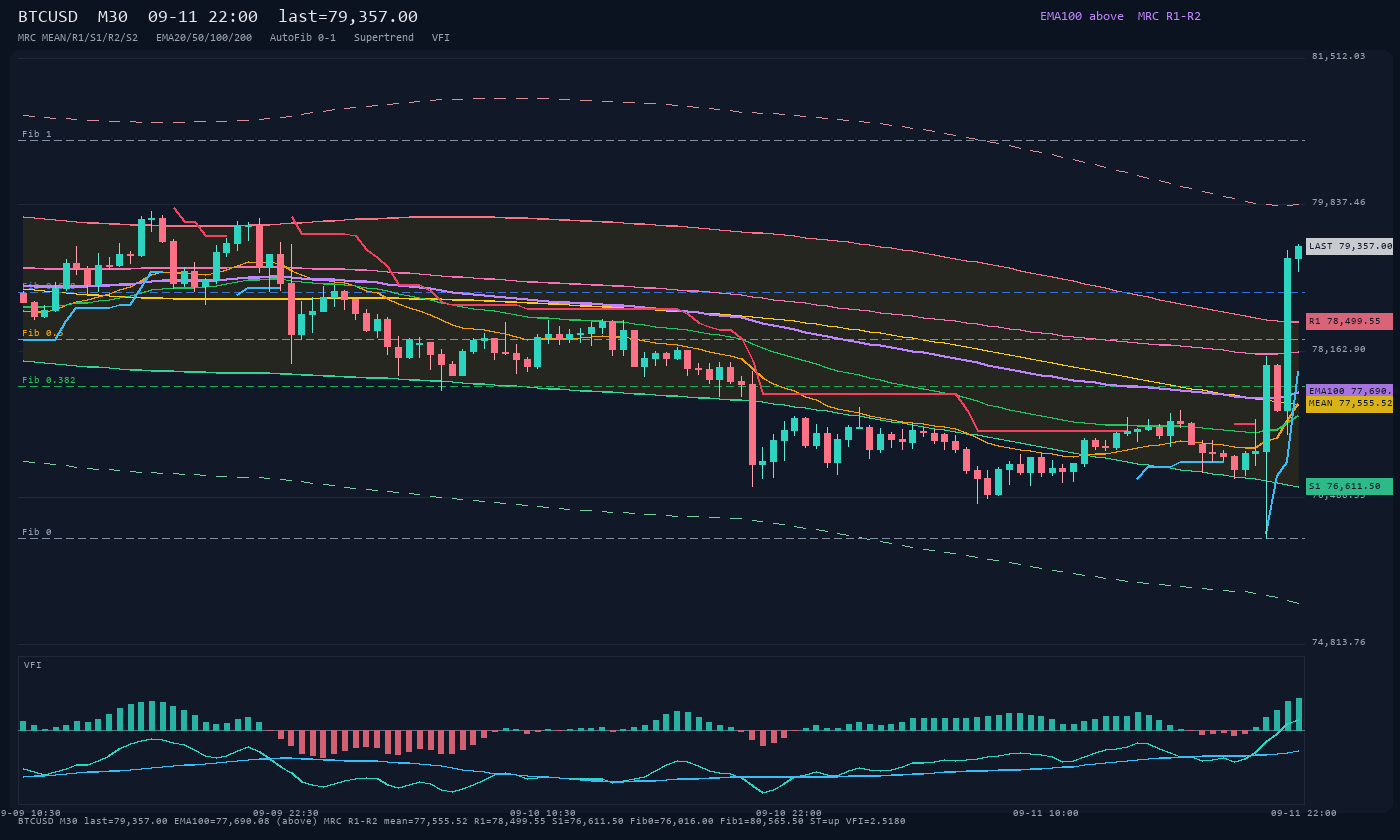Click "EMA100=77,690.08" in the bottom status line
The width and height of the screenshot is (1400, 840).
pos(222,821)
